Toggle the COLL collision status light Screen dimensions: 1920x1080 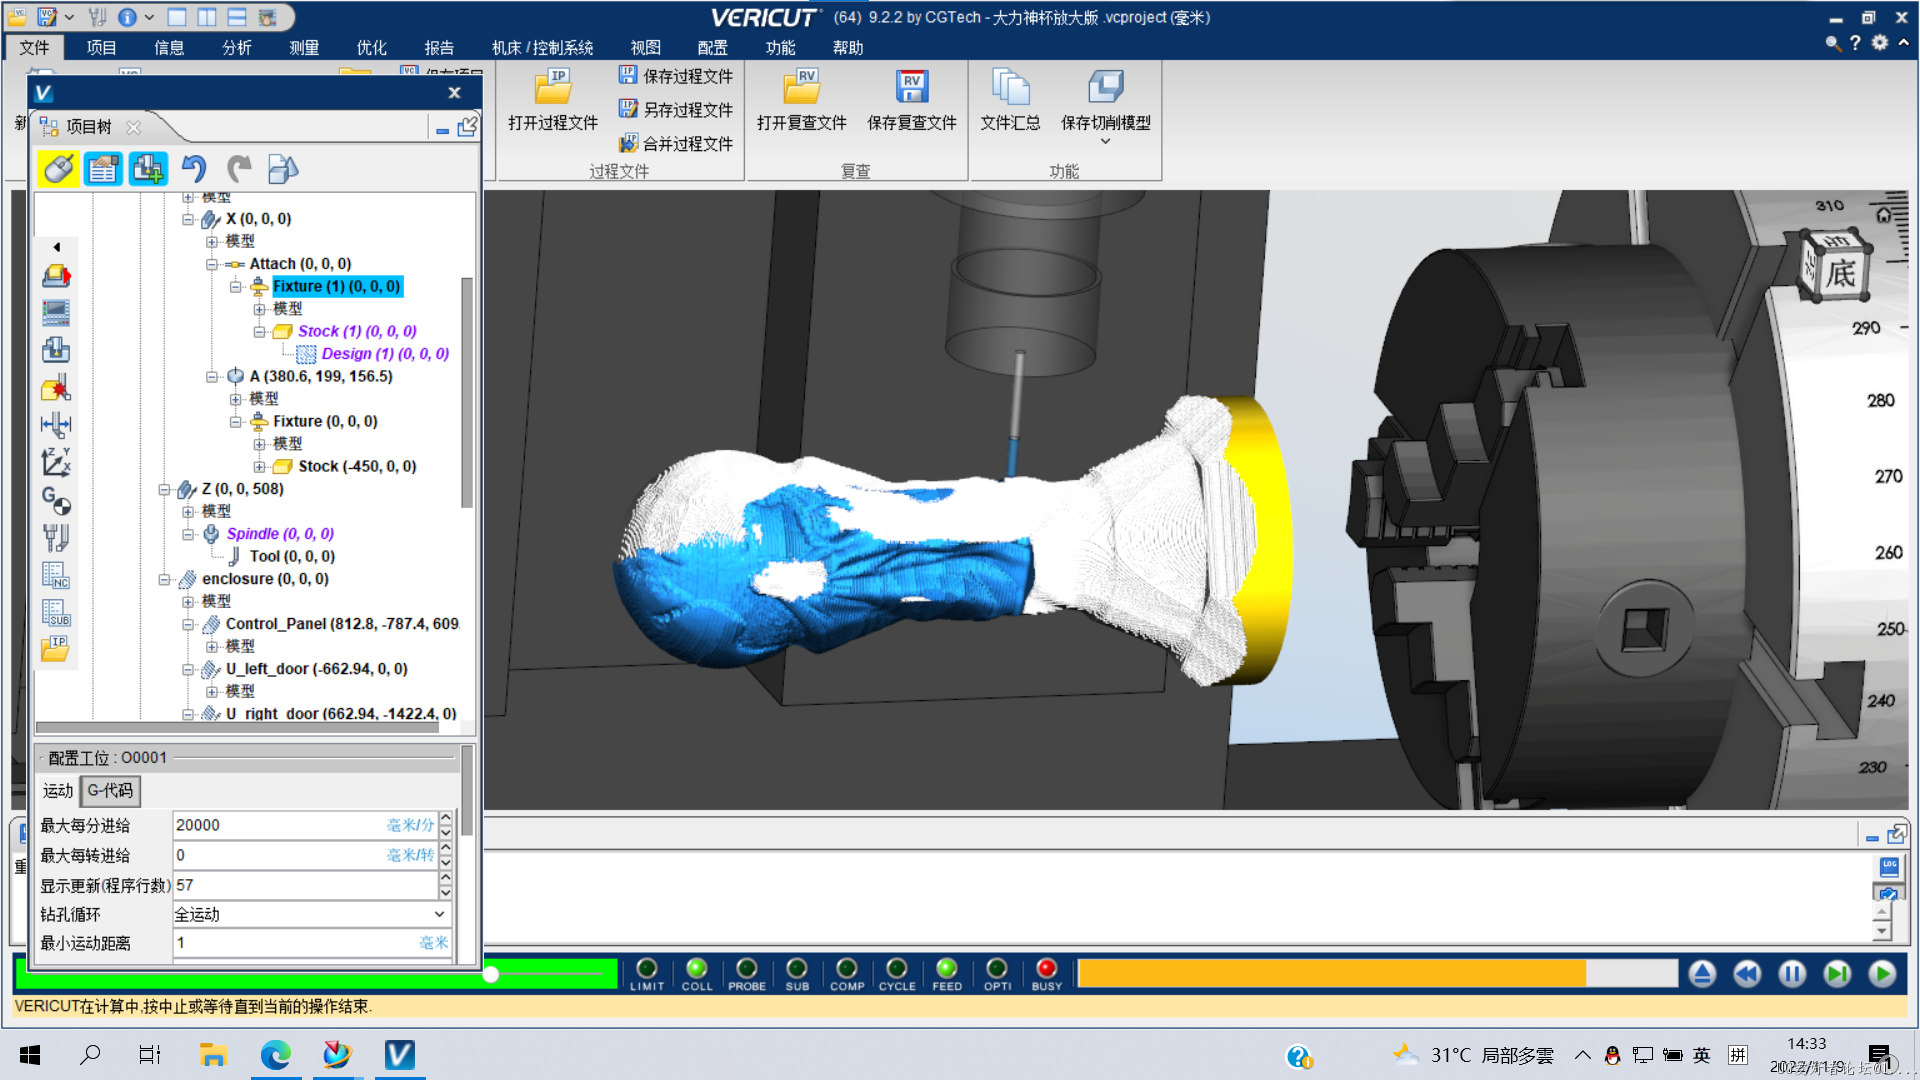click(697, 968)
